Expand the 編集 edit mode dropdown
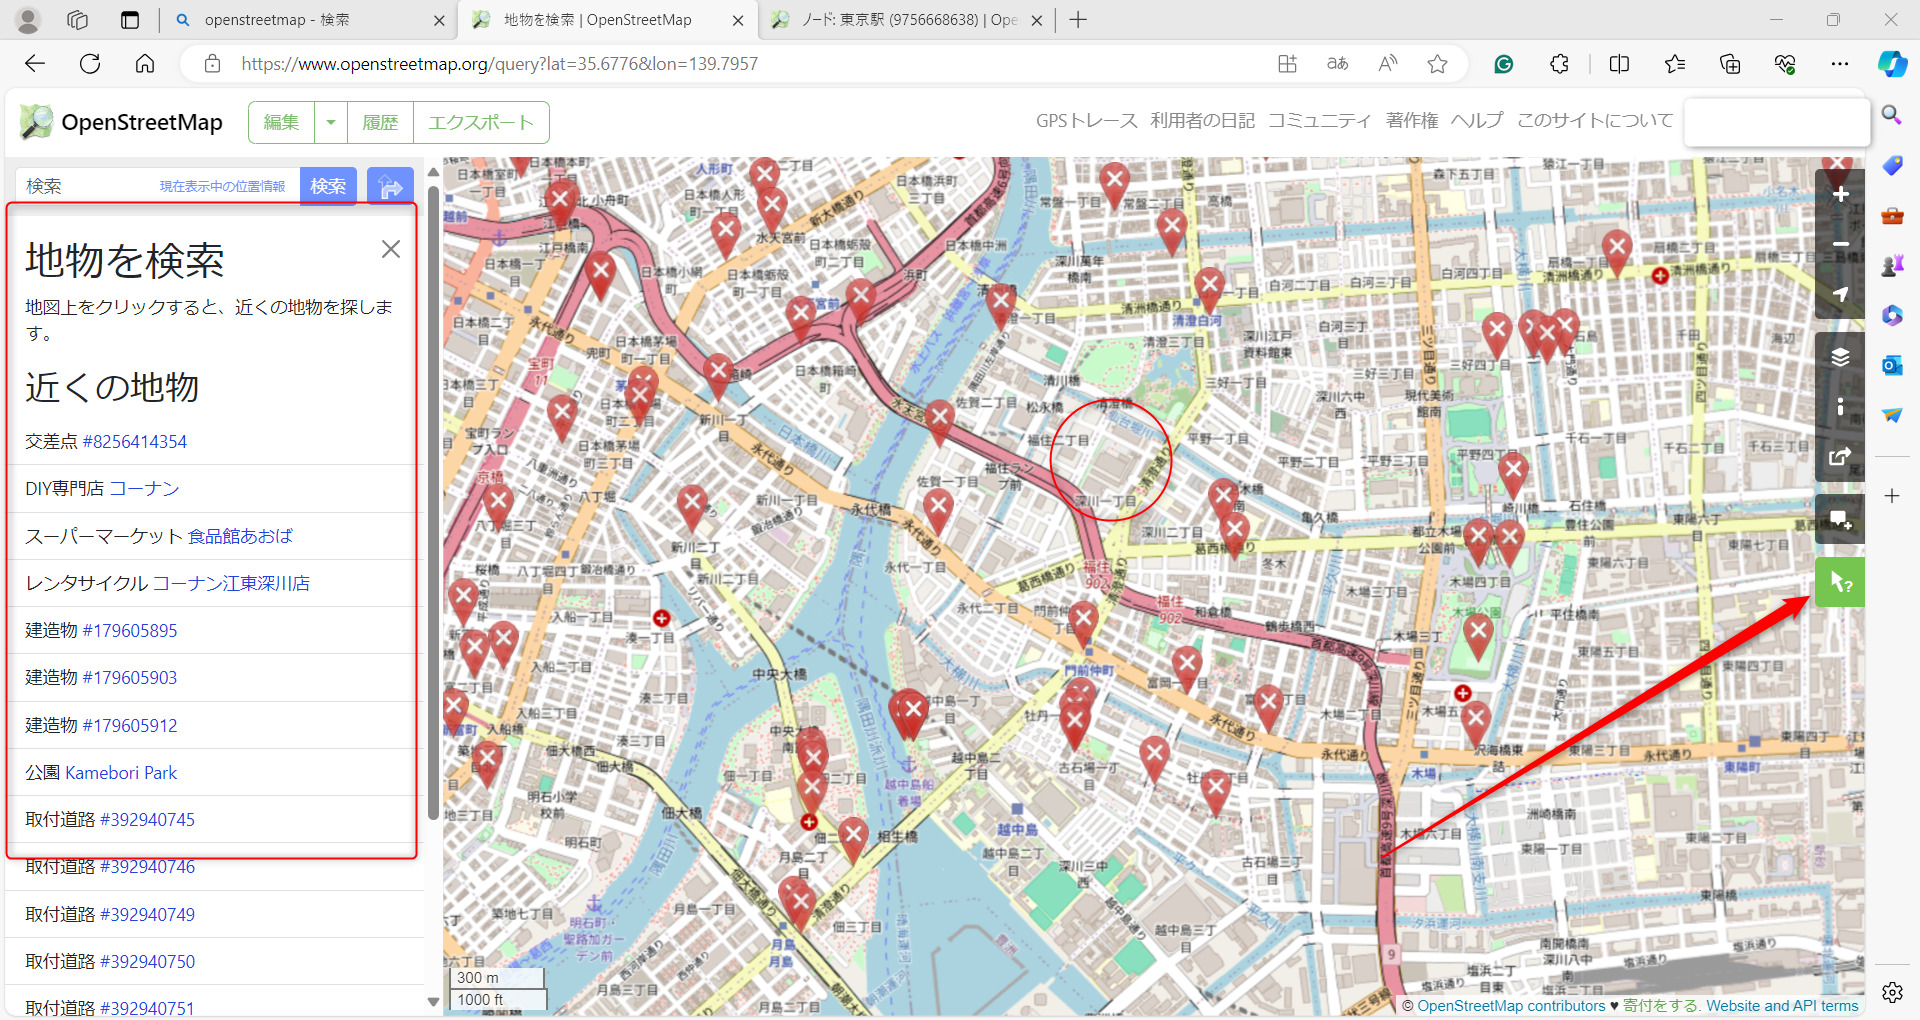 click(x=331, y=121)
